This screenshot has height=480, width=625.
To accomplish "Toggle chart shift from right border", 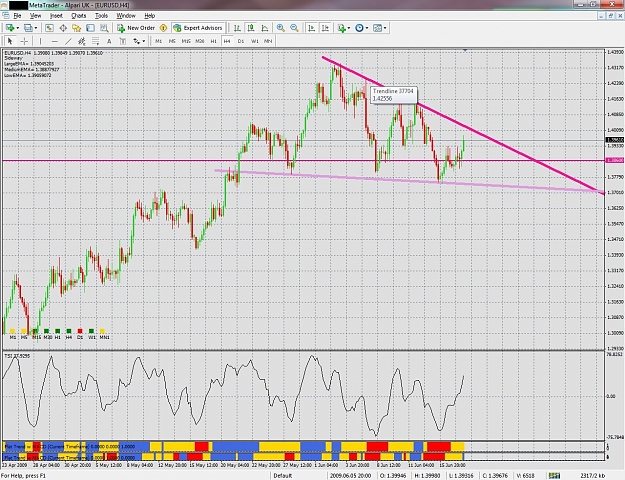I will coord(325,28).
